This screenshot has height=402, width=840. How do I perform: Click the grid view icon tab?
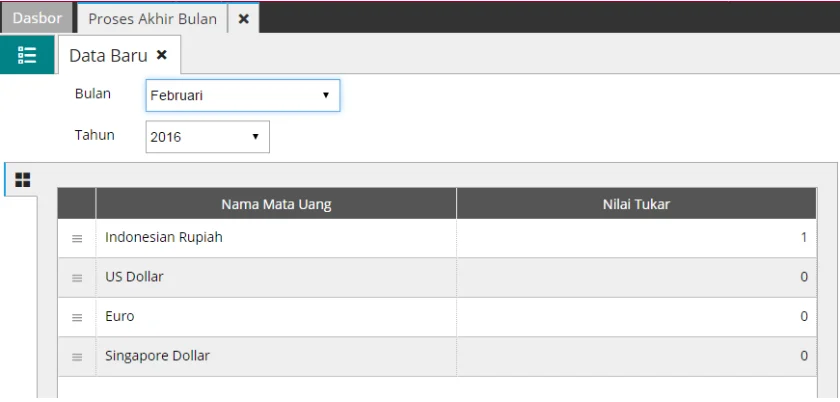(21, 180)
